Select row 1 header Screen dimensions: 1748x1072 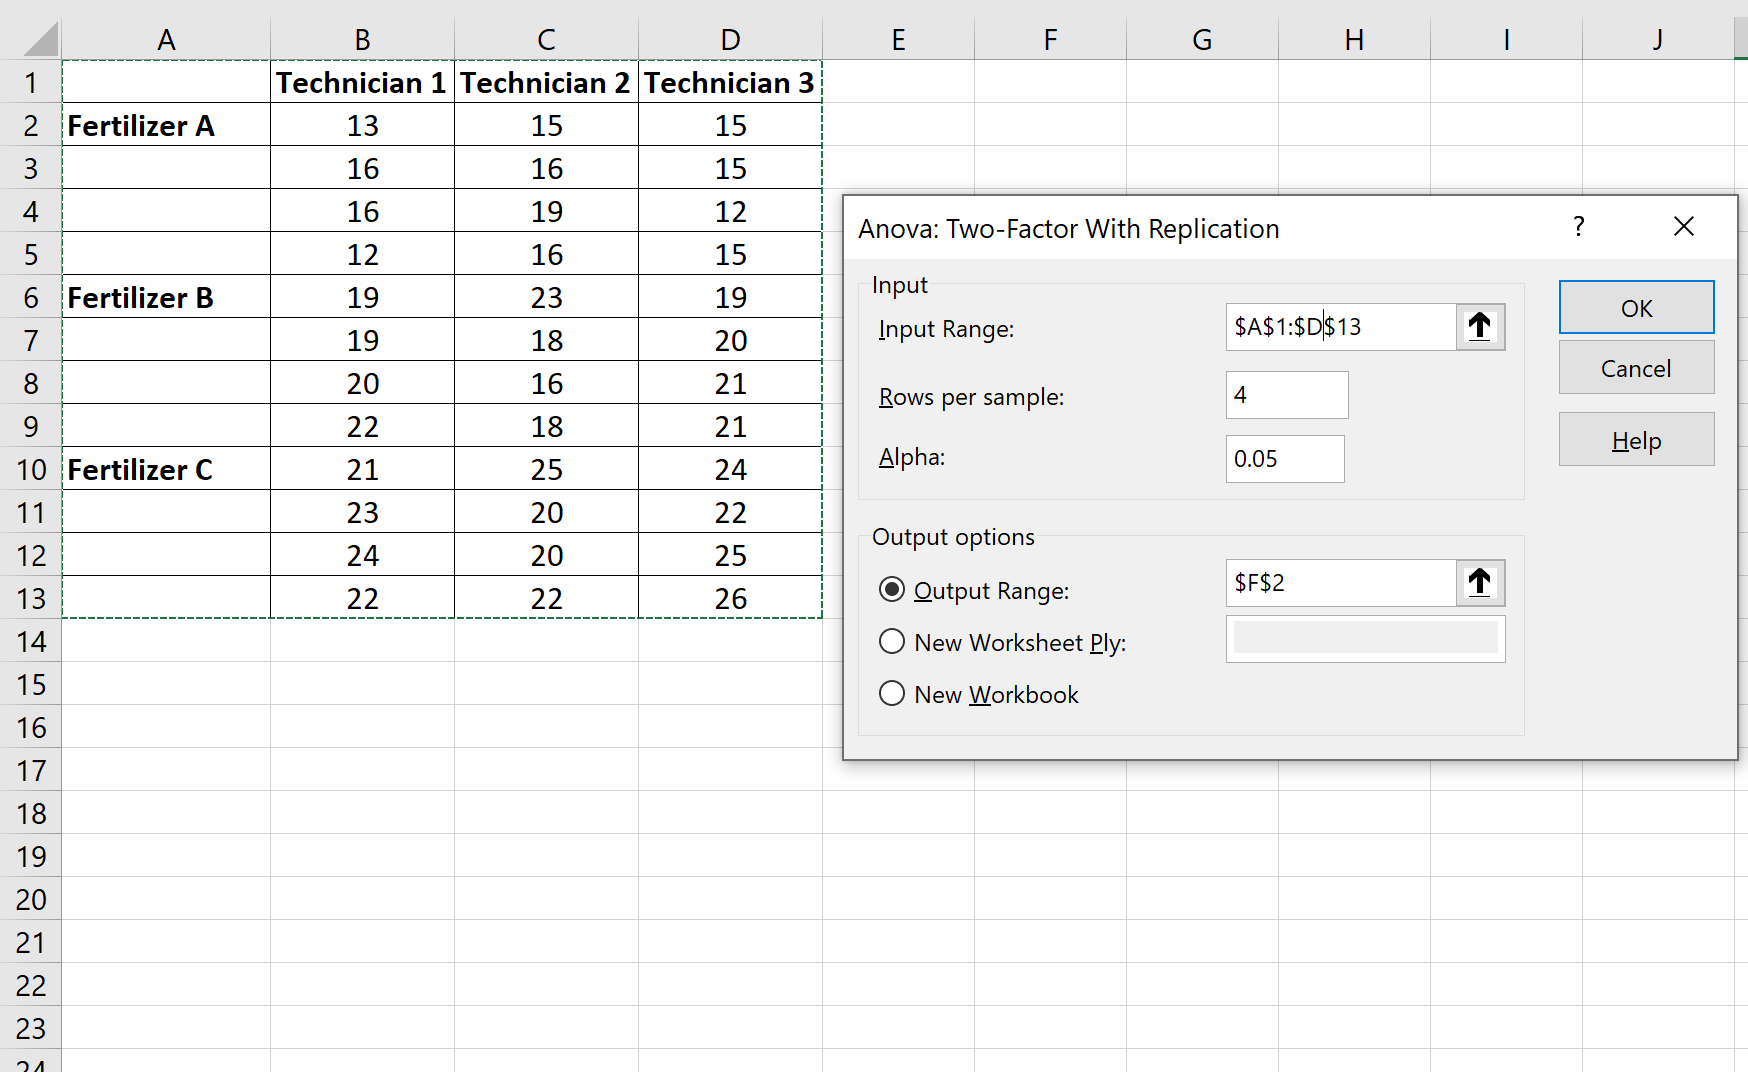tap(31, 82)
